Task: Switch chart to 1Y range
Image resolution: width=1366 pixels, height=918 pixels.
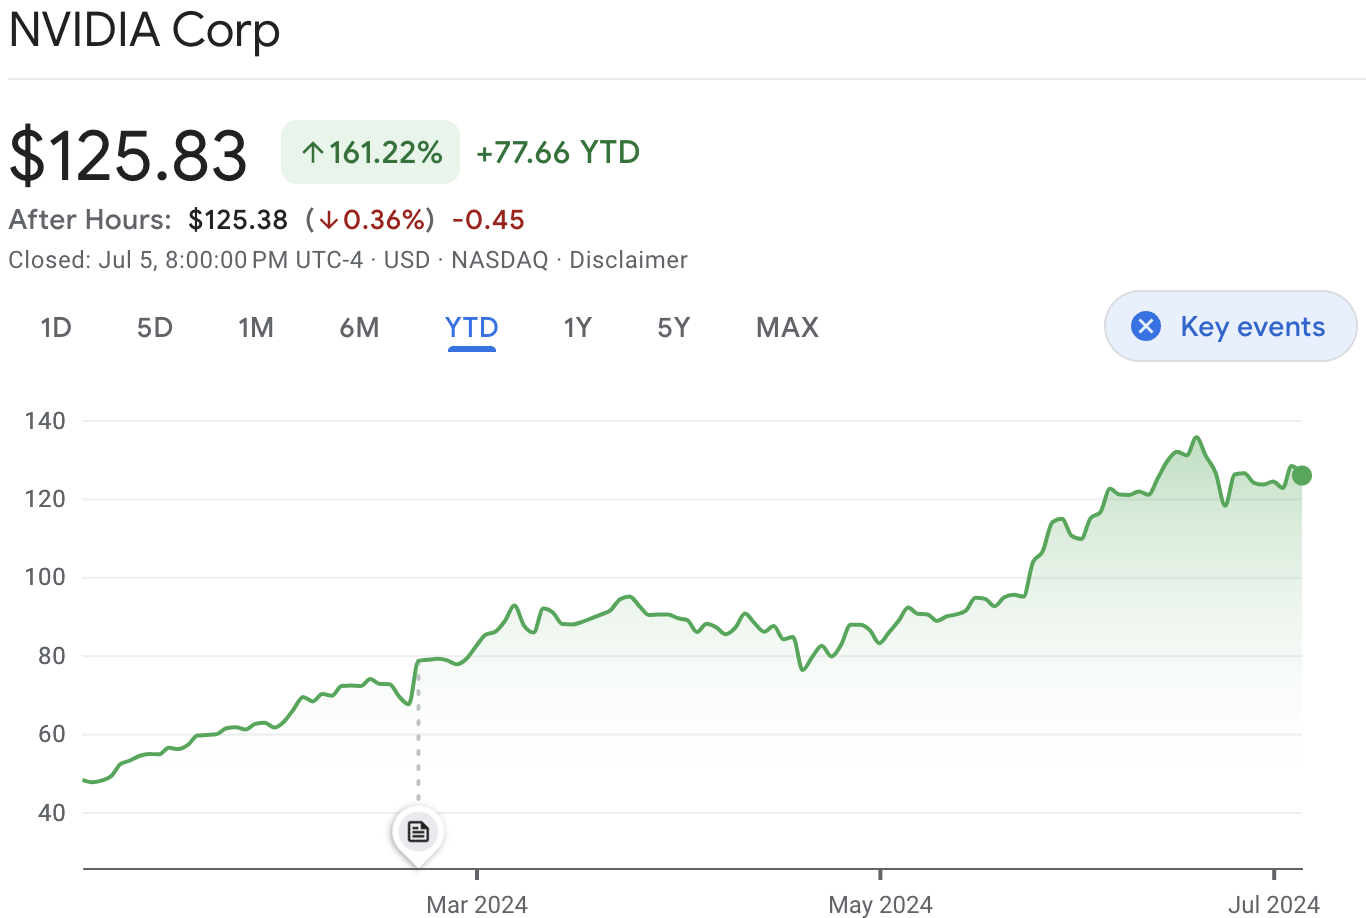Action: [x=578, y=327]
